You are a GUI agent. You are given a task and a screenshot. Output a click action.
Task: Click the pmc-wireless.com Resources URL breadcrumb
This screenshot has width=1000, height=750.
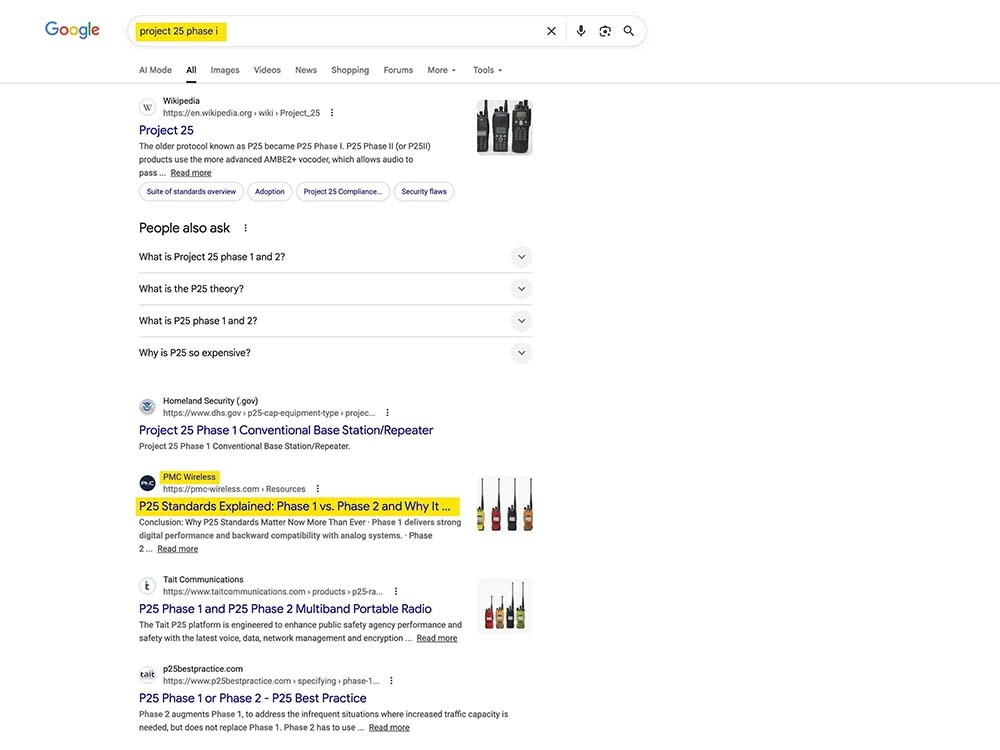coord(234,489)
